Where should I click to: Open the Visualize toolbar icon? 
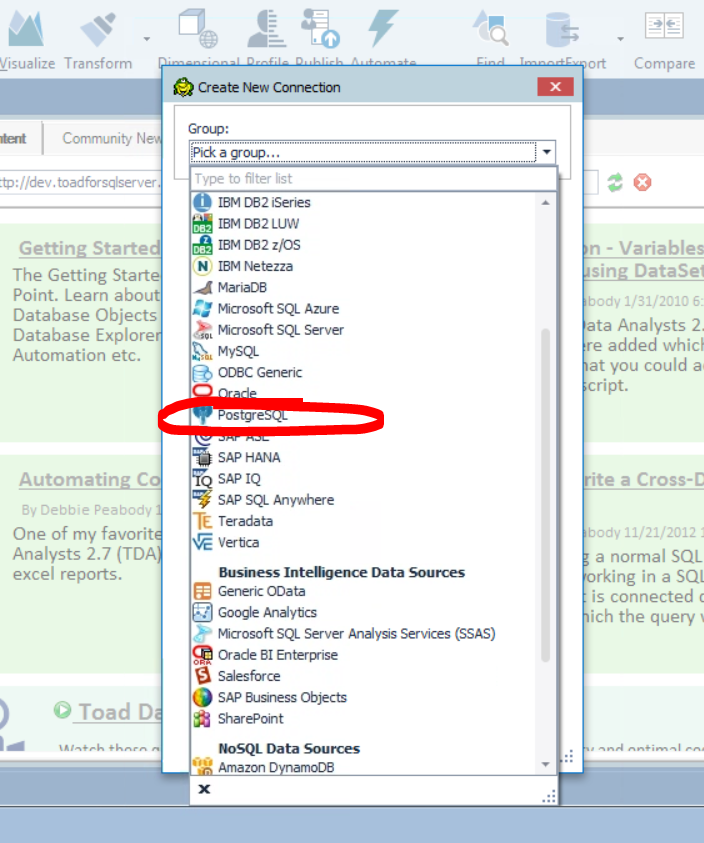(26, 30)
